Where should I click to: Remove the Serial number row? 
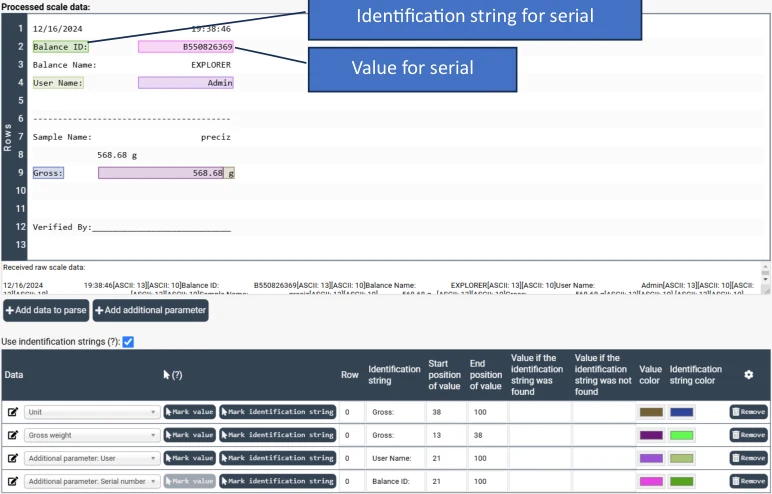coord(748,481)
